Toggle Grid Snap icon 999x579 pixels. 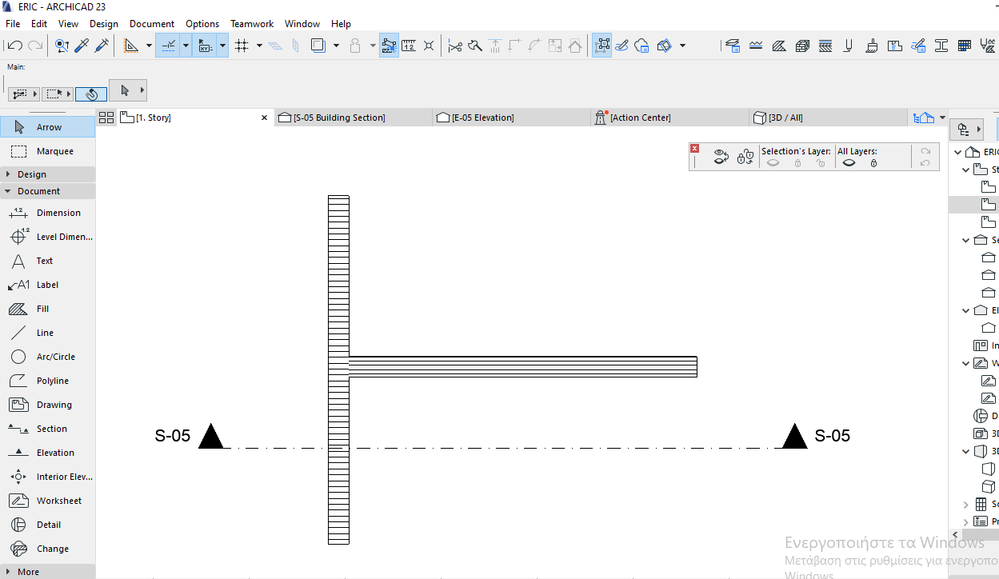point(241,46)
